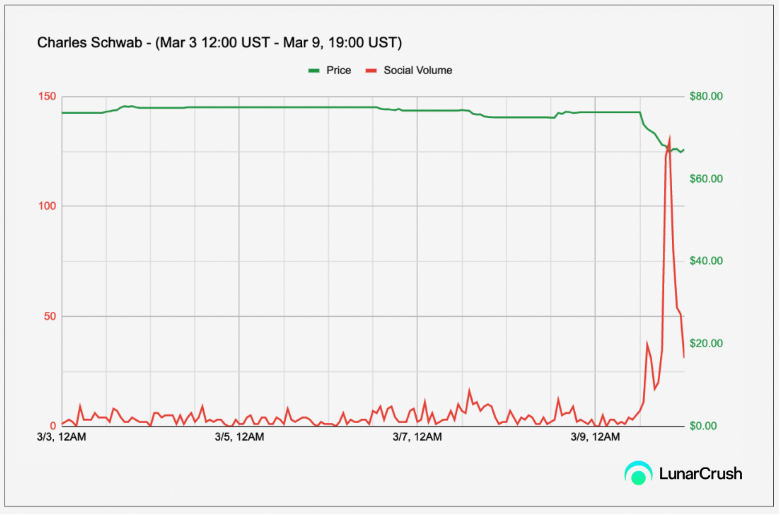Click the green Price legend swatch
Image resolution: width=780 pixels, height=515 pixels.
313,71
